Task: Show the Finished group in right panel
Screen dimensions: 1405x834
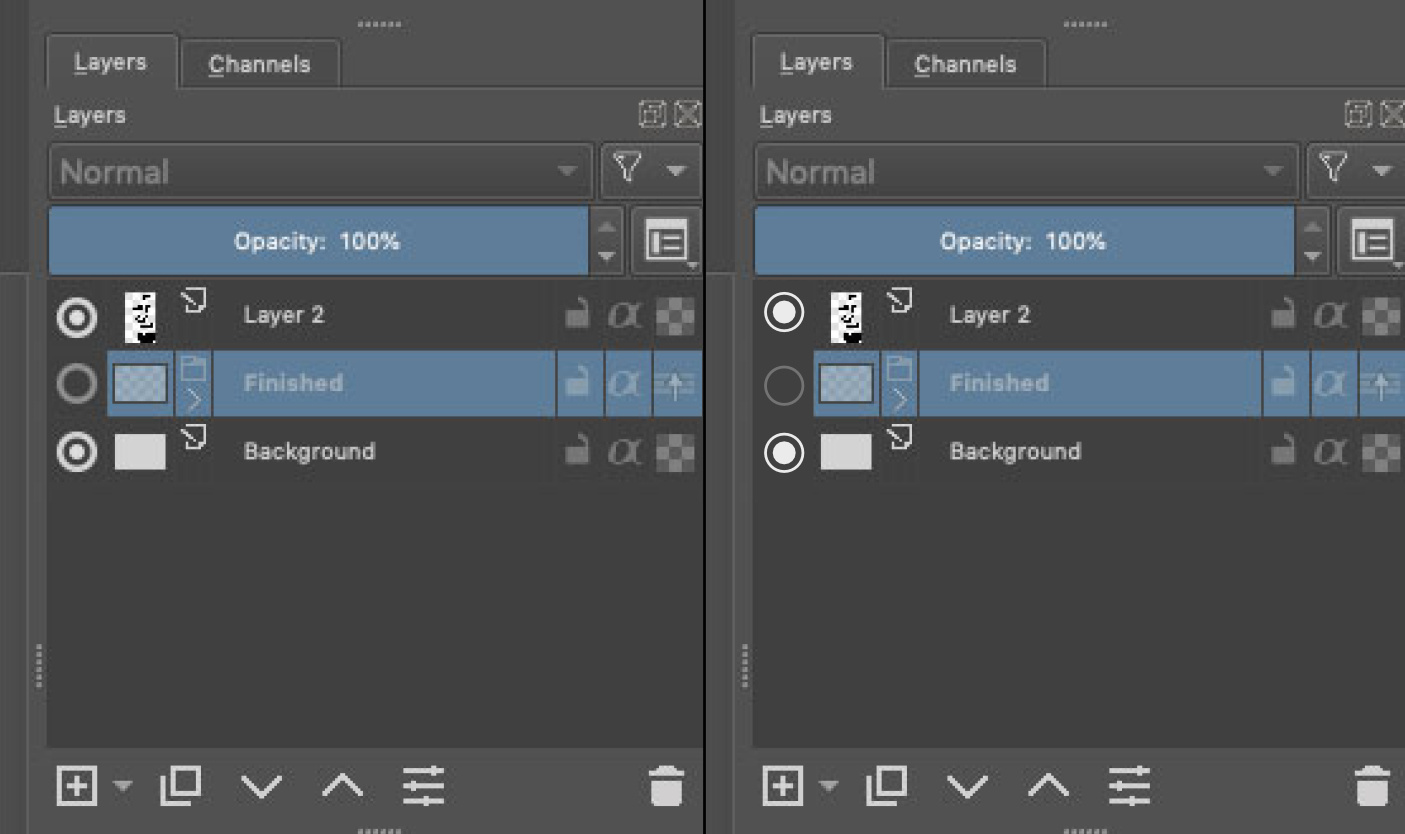Action: [x=783, y=384]
